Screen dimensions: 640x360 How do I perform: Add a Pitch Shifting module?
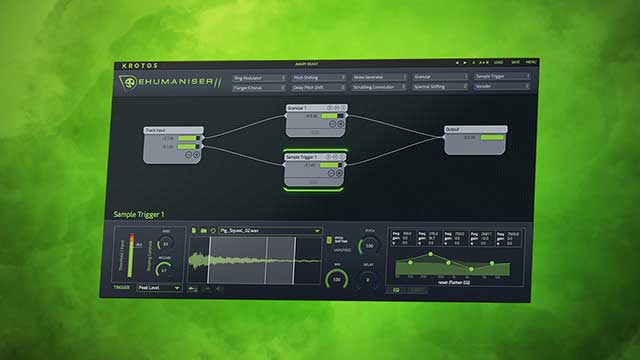click(x=319, y=77)
